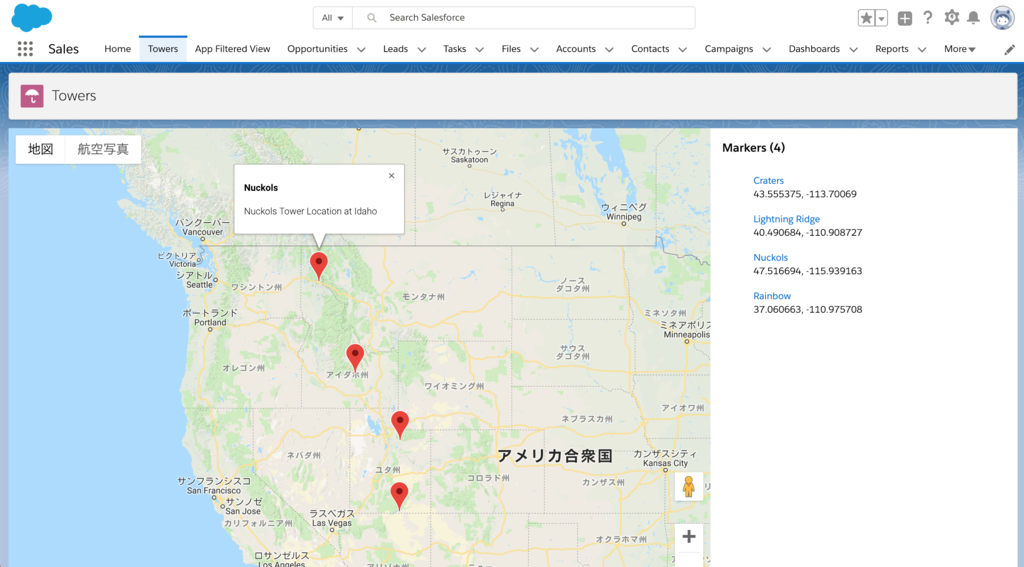
Task: Zoom in using the map plus button
Action: tap(689, 537)
